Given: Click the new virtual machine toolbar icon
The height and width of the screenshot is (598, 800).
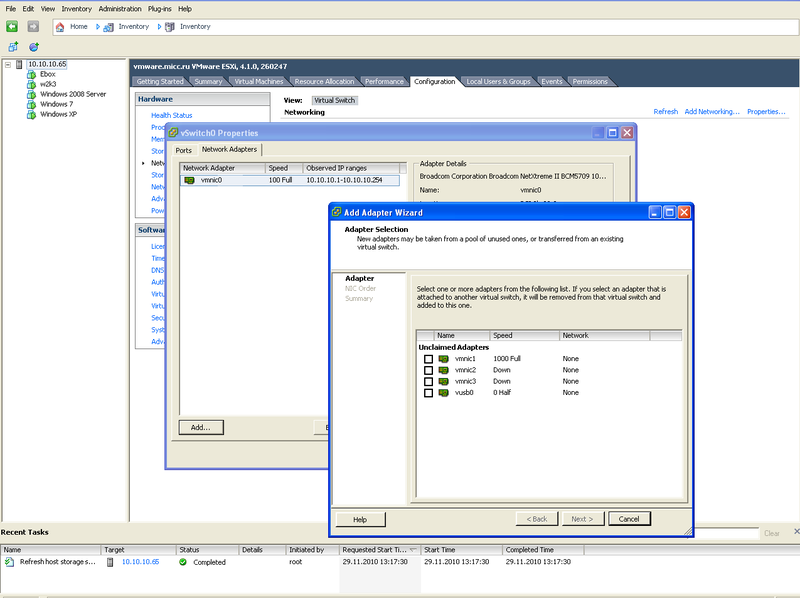Looking at the screenshot, I should coord(13,47).
